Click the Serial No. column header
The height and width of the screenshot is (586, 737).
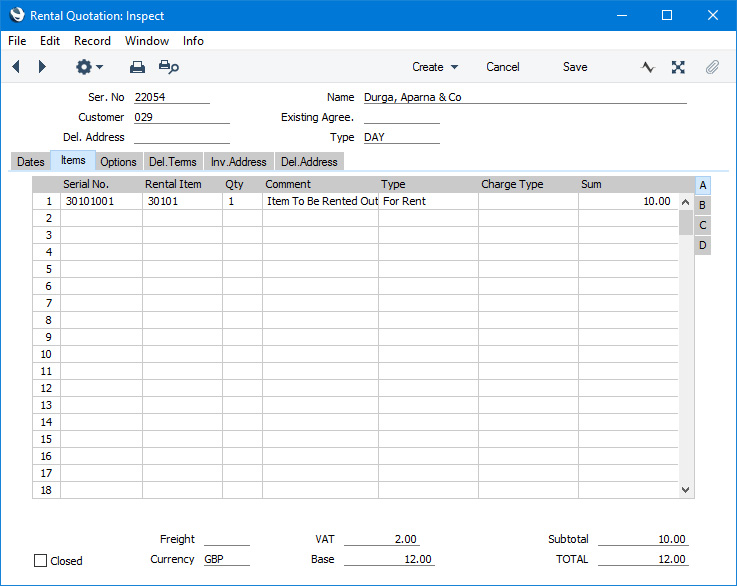click(86, 184)
